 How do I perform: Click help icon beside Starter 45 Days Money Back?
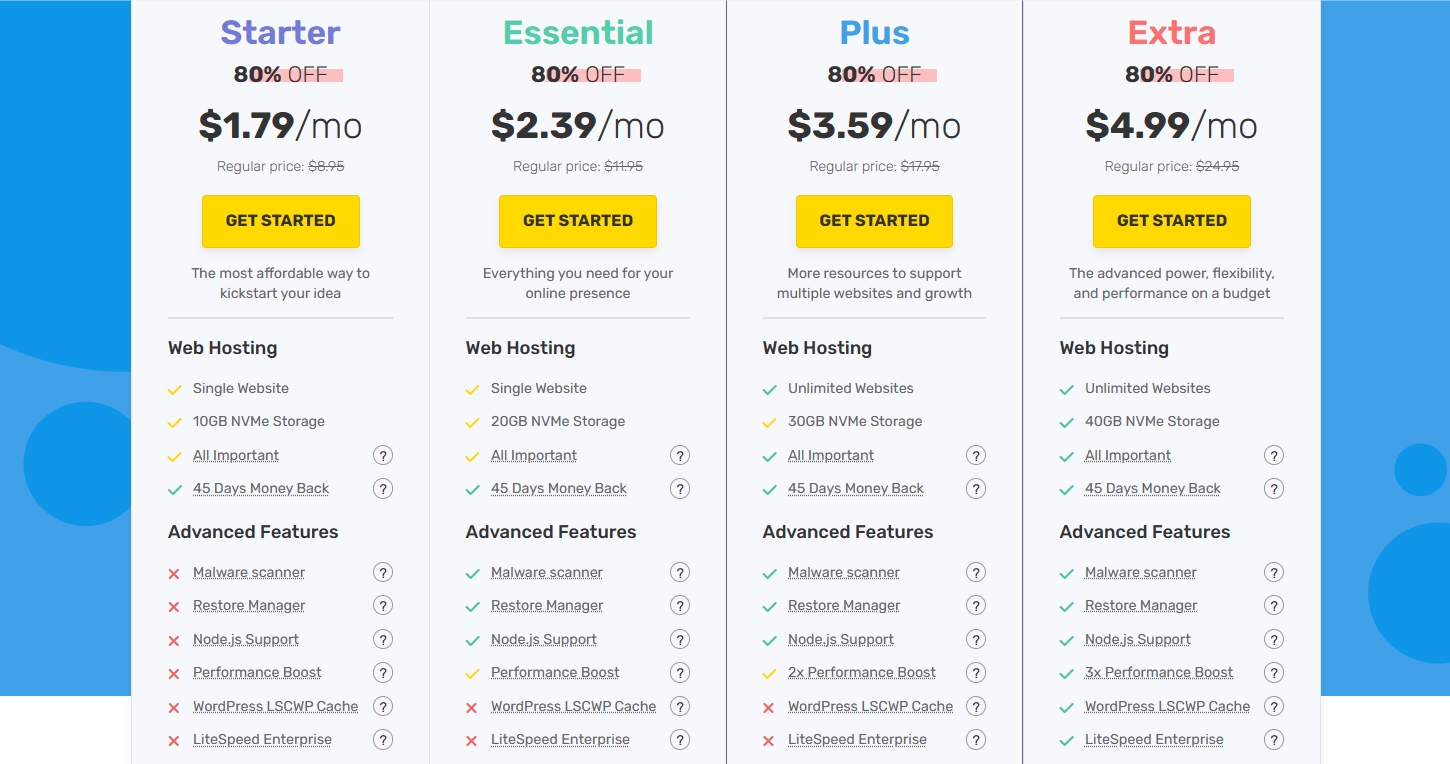click(383, 489)
